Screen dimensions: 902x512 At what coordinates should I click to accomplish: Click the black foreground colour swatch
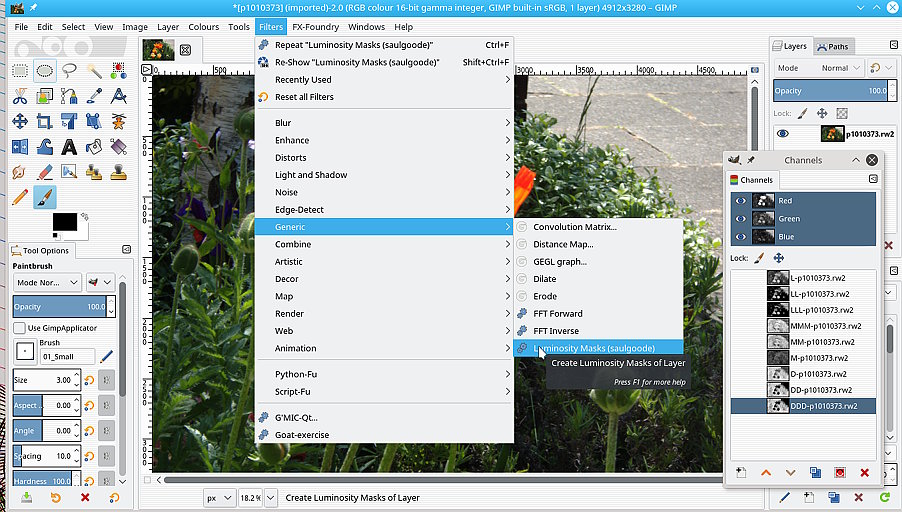[x=65, y=221]
